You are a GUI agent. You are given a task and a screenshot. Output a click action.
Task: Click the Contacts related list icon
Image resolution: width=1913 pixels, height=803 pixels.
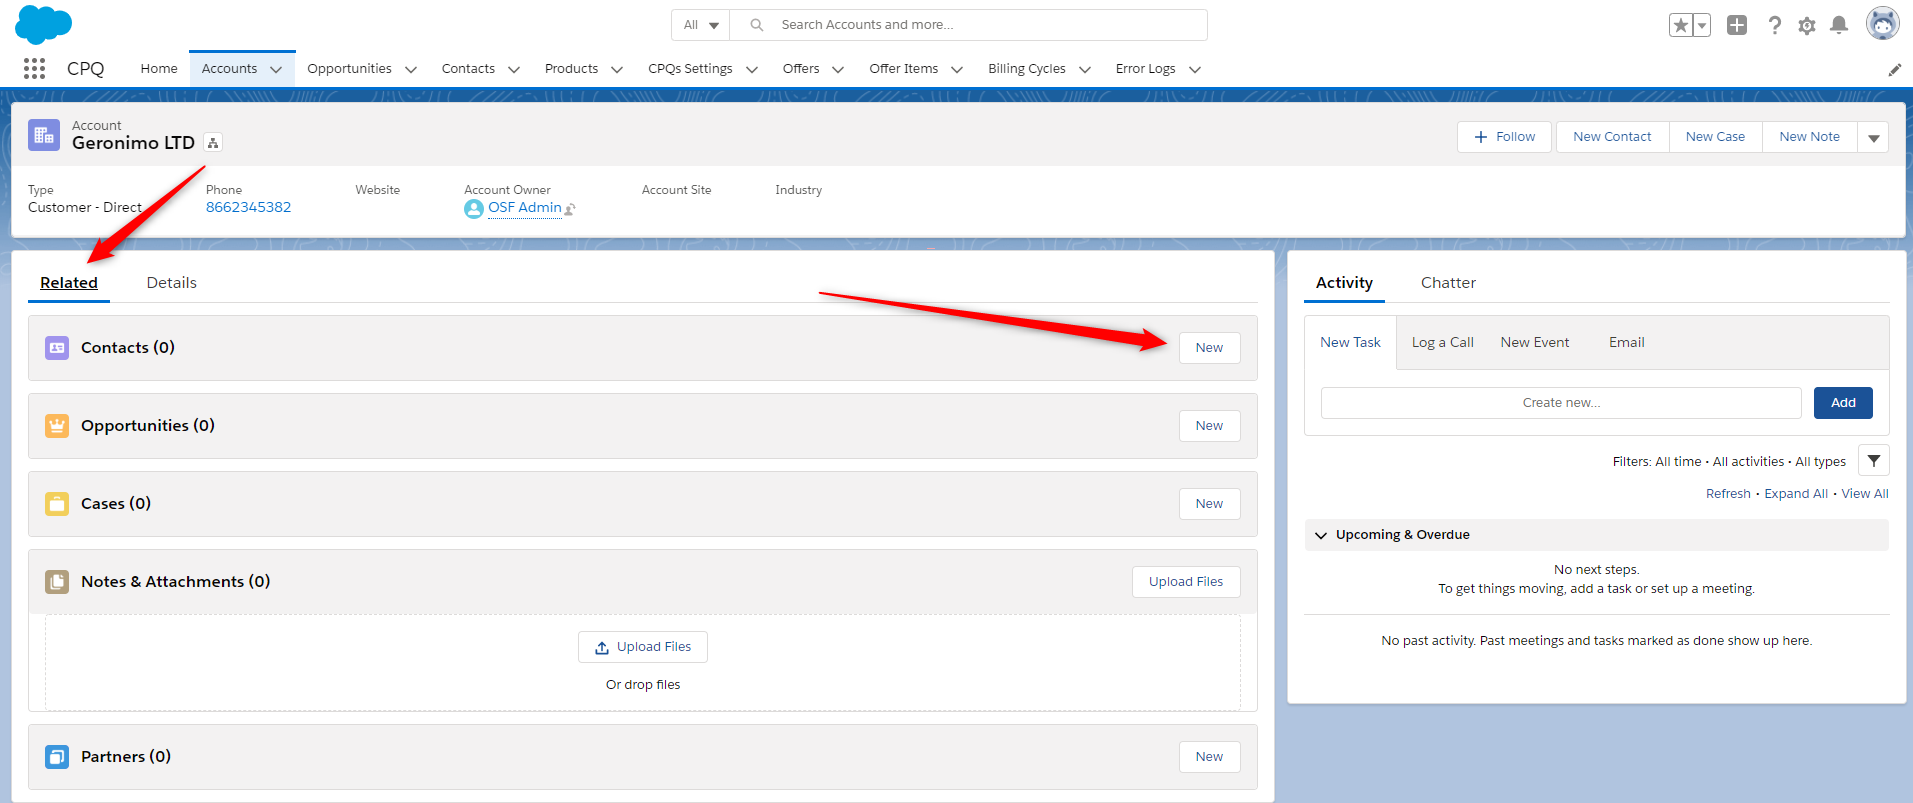point(57,348)
